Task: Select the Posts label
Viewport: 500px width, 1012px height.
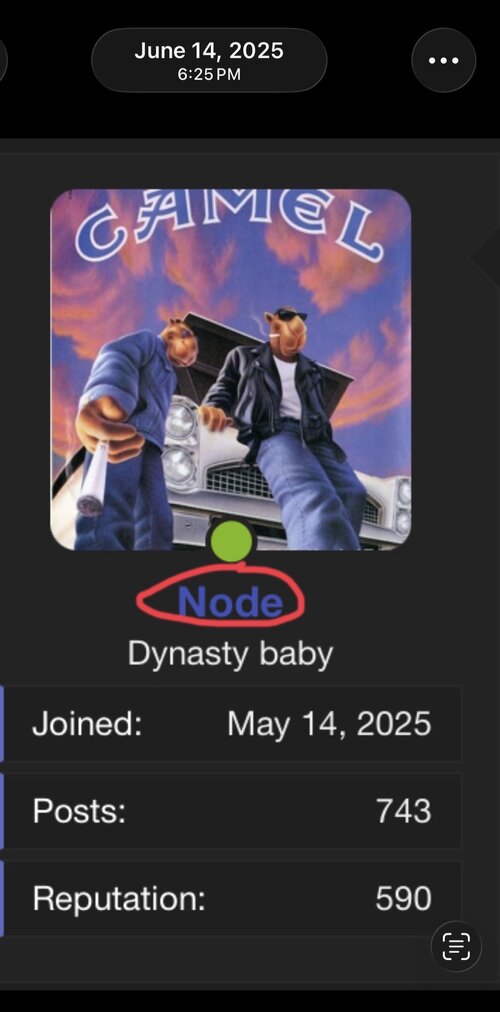Action: 79,811
